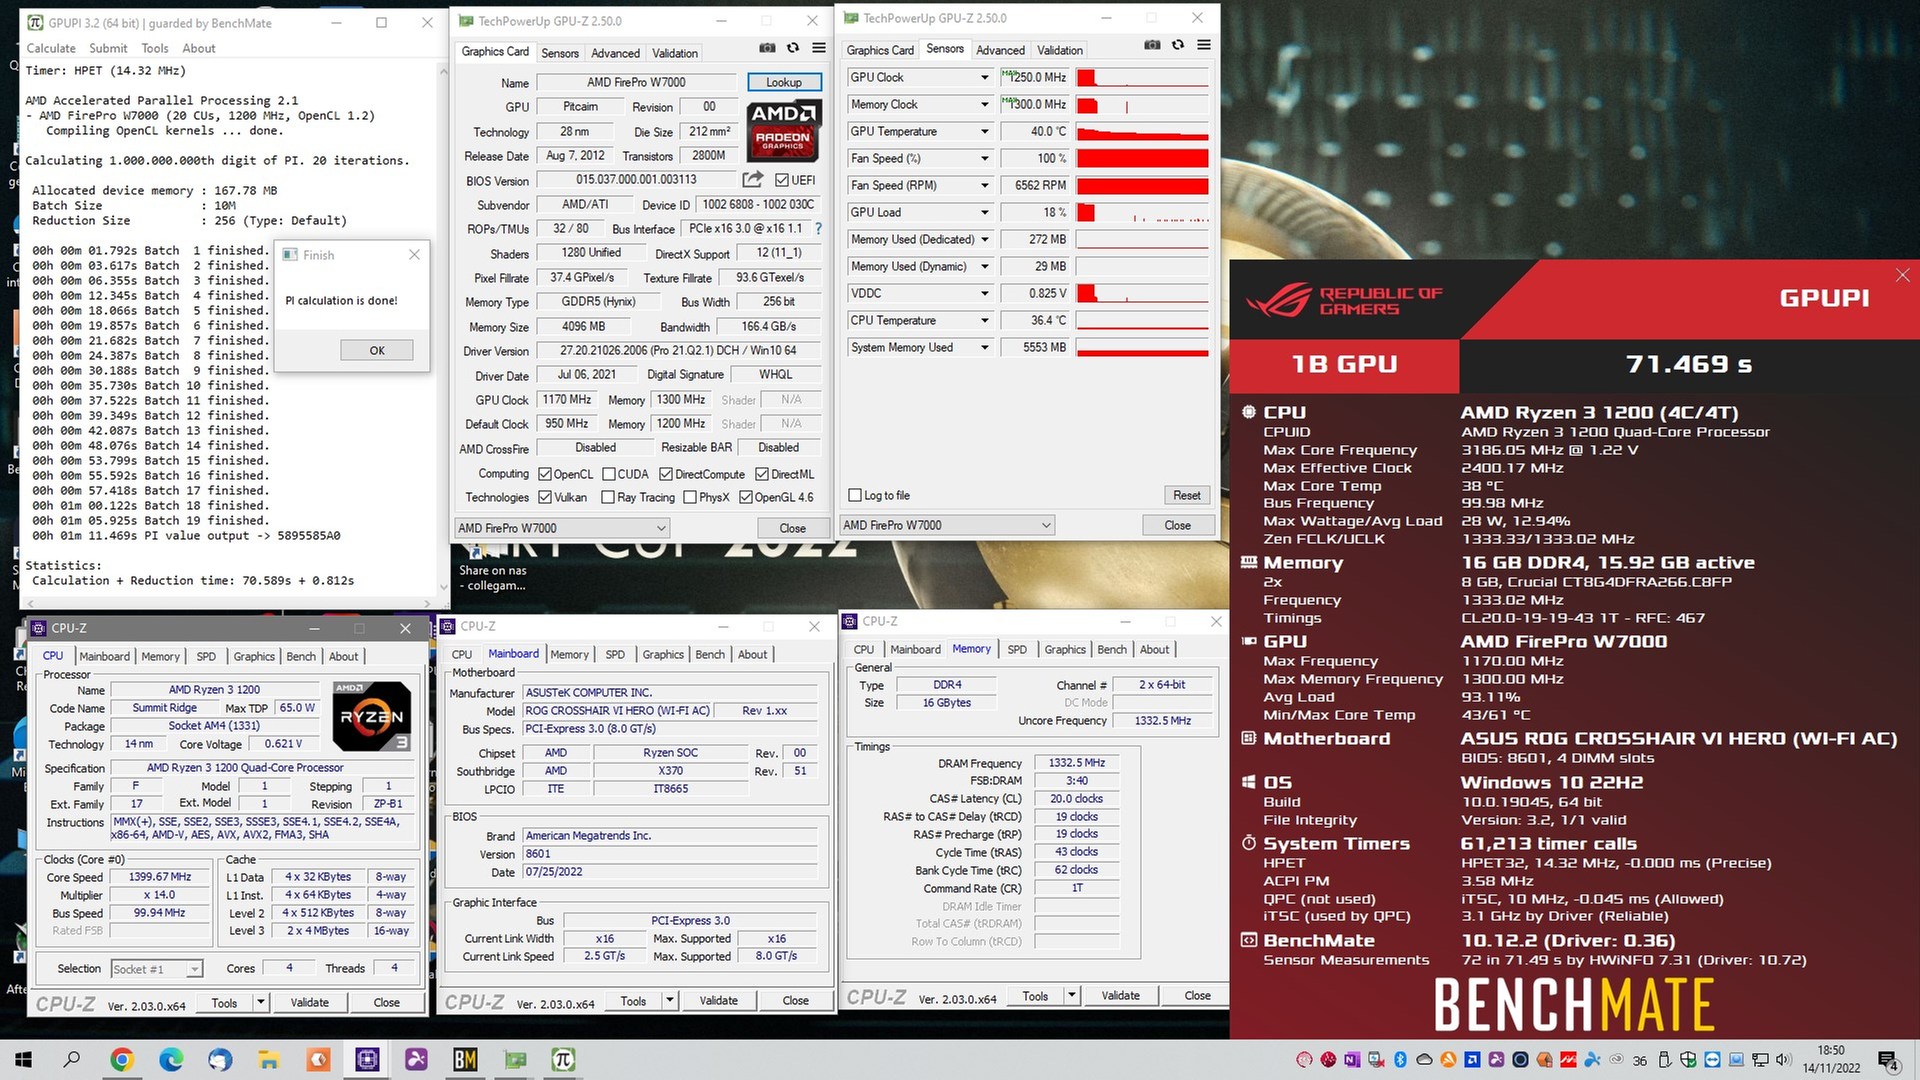Open Google Chrome from taskbar
This screenshot has height=1080, width=1920.
coord(122,1060)
